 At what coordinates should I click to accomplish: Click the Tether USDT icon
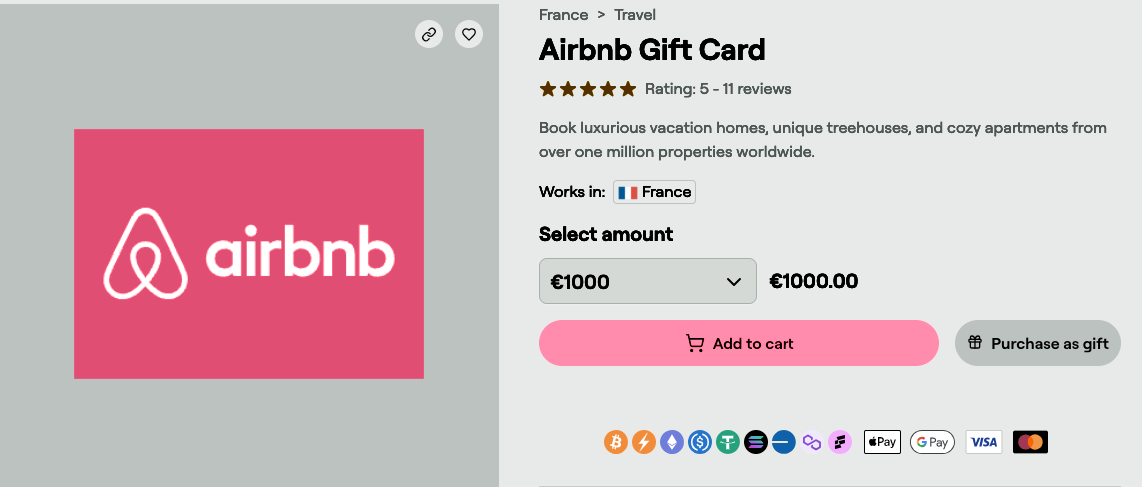pos(728,442)
